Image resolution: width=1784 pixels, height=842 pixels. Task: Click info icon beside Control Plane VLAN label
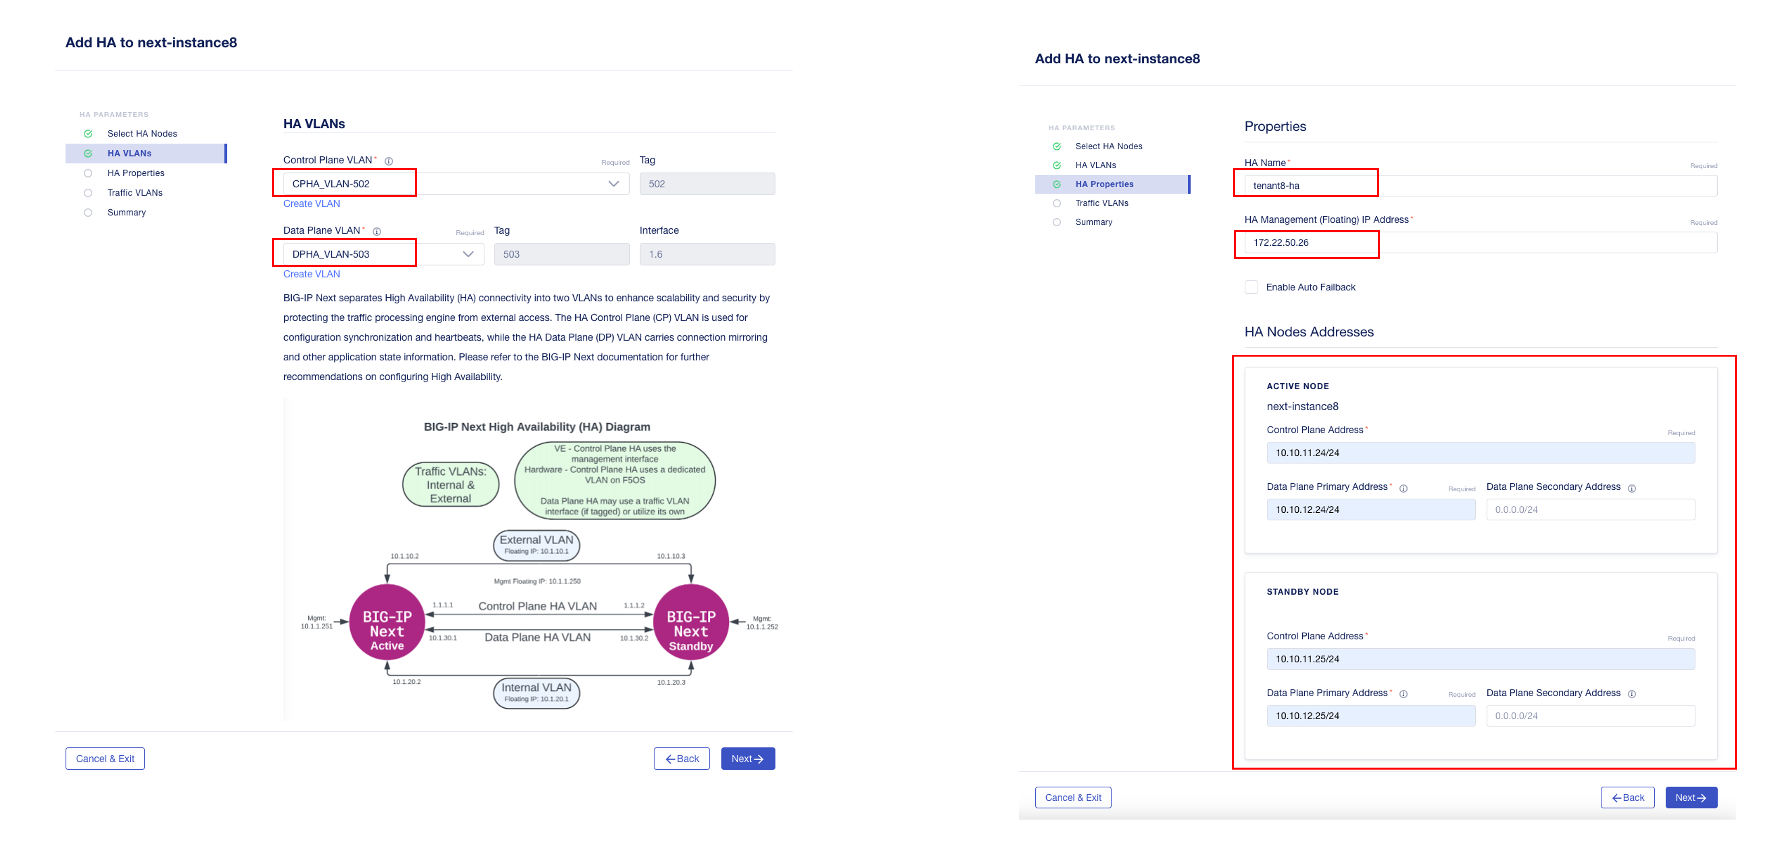pos(389,161)
